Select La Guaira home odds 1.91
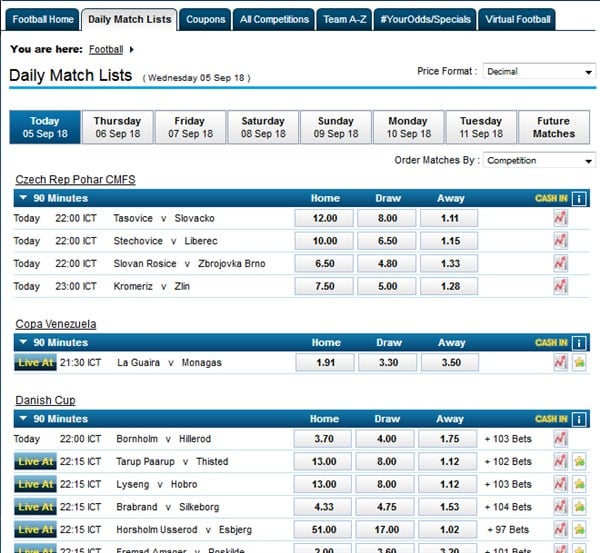600x553 pixels. point(325,362)
